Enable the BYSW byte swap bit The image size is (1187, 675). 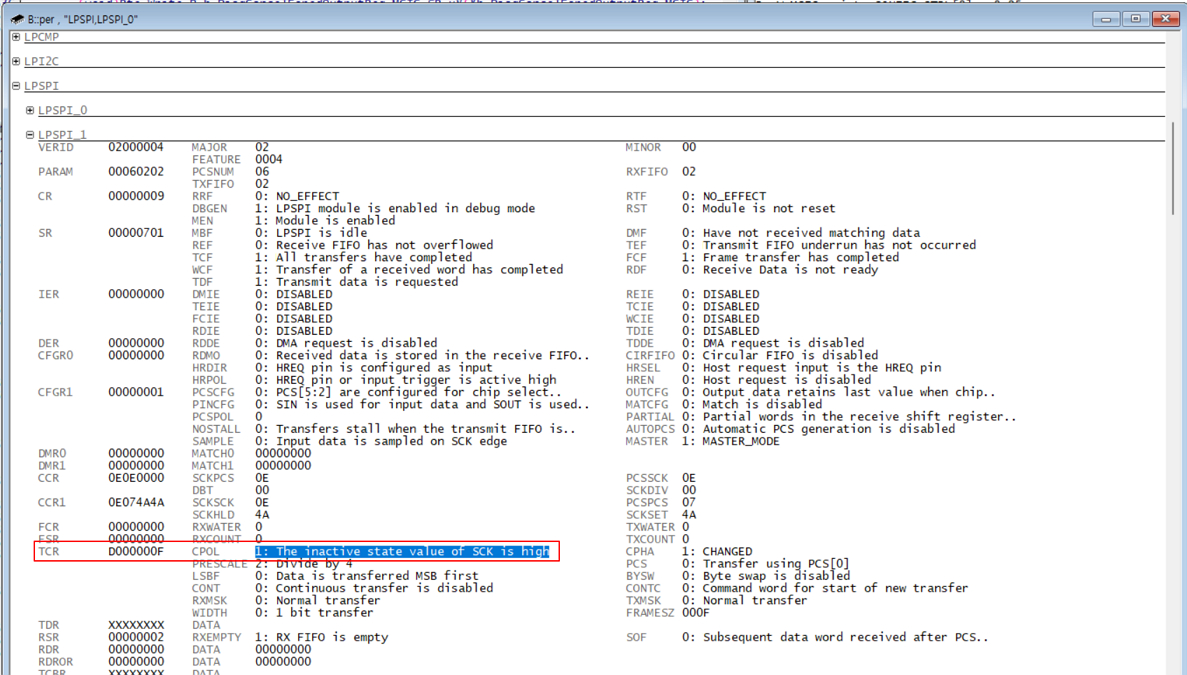(x=745, y=575)
